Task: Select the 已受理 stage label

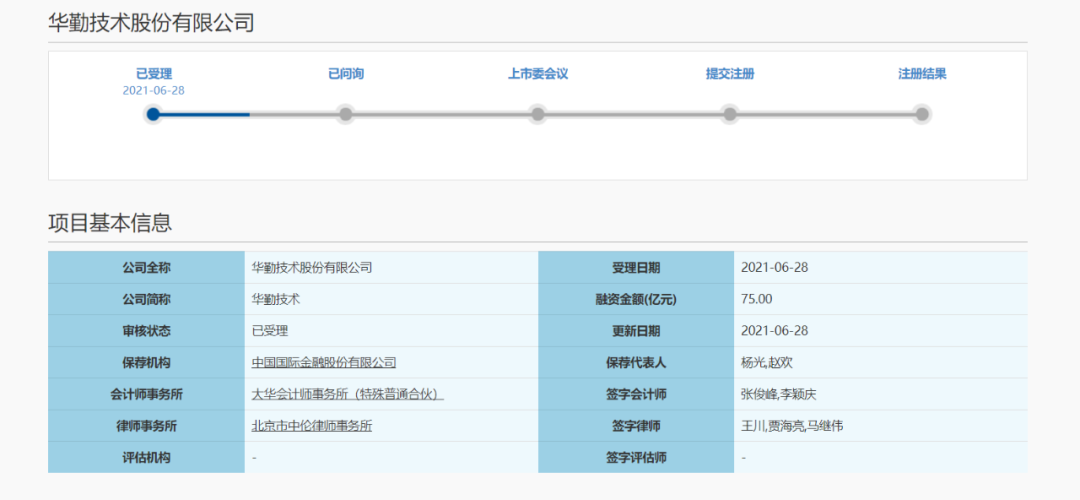Action: tap(153, 74)
